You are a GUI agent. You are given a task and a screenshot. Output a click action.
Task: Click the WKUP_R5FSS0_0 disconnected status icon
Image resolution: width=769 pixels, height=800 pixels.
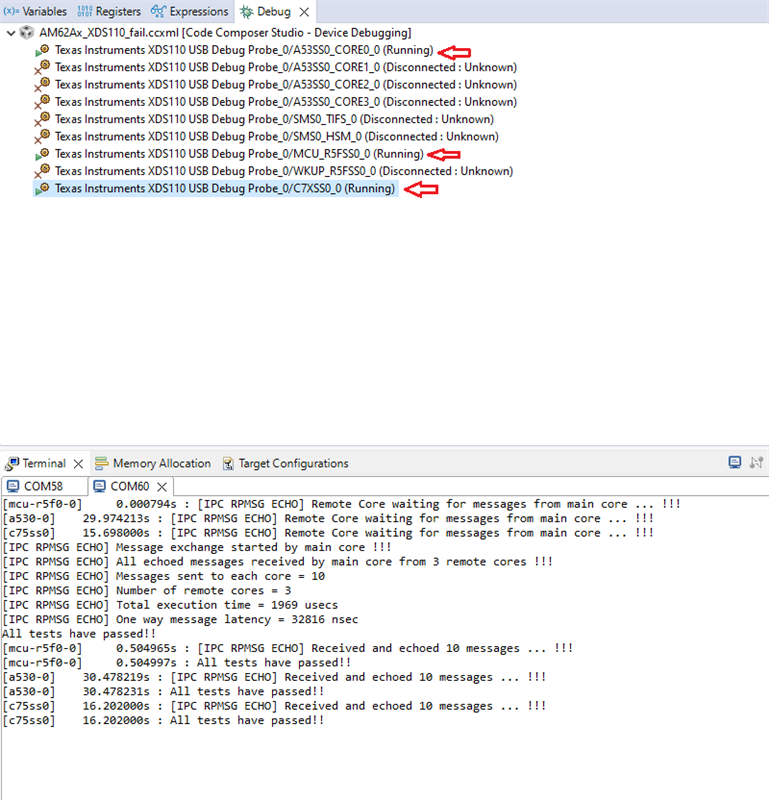click(42, 172)
